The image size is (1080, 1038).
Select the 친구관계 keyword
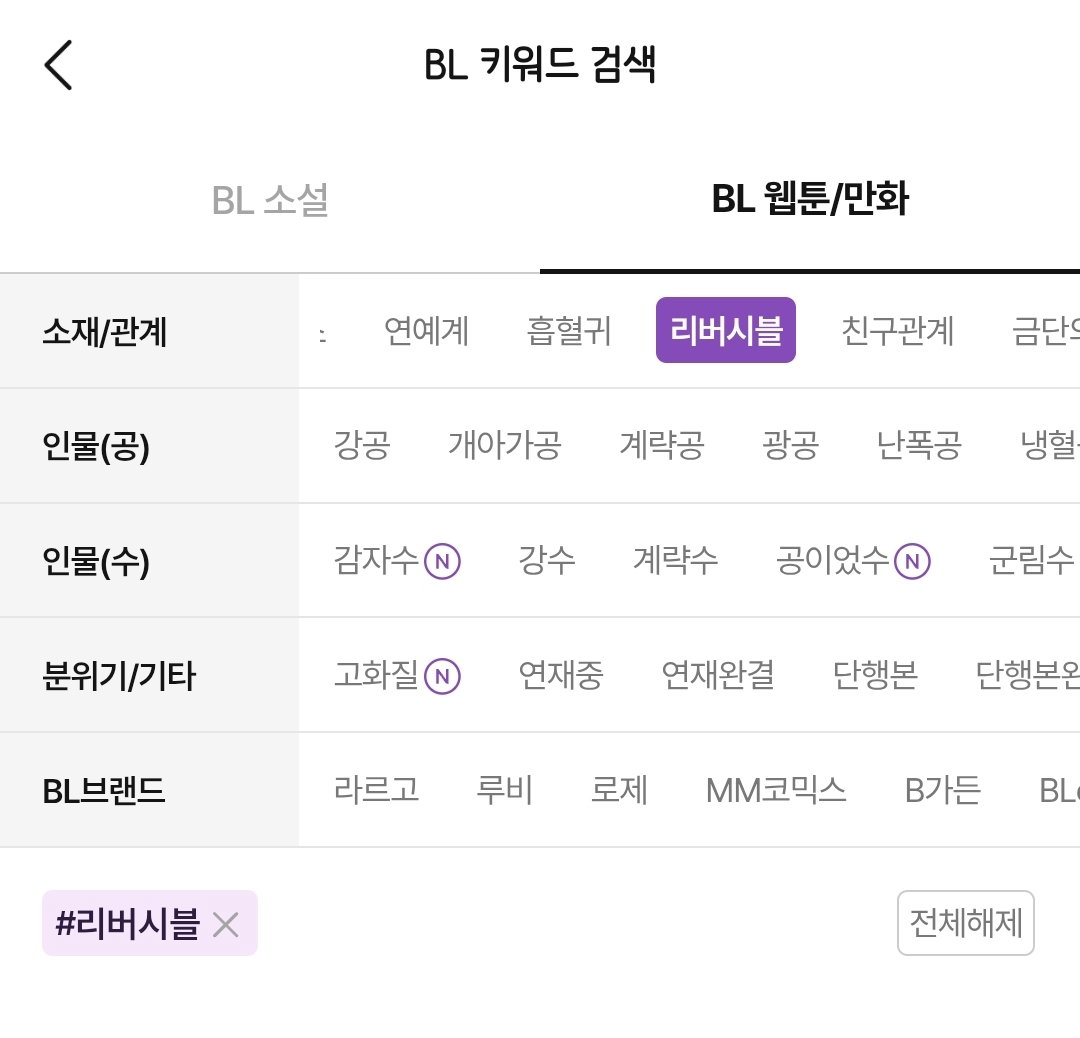(x=897, y=331)
